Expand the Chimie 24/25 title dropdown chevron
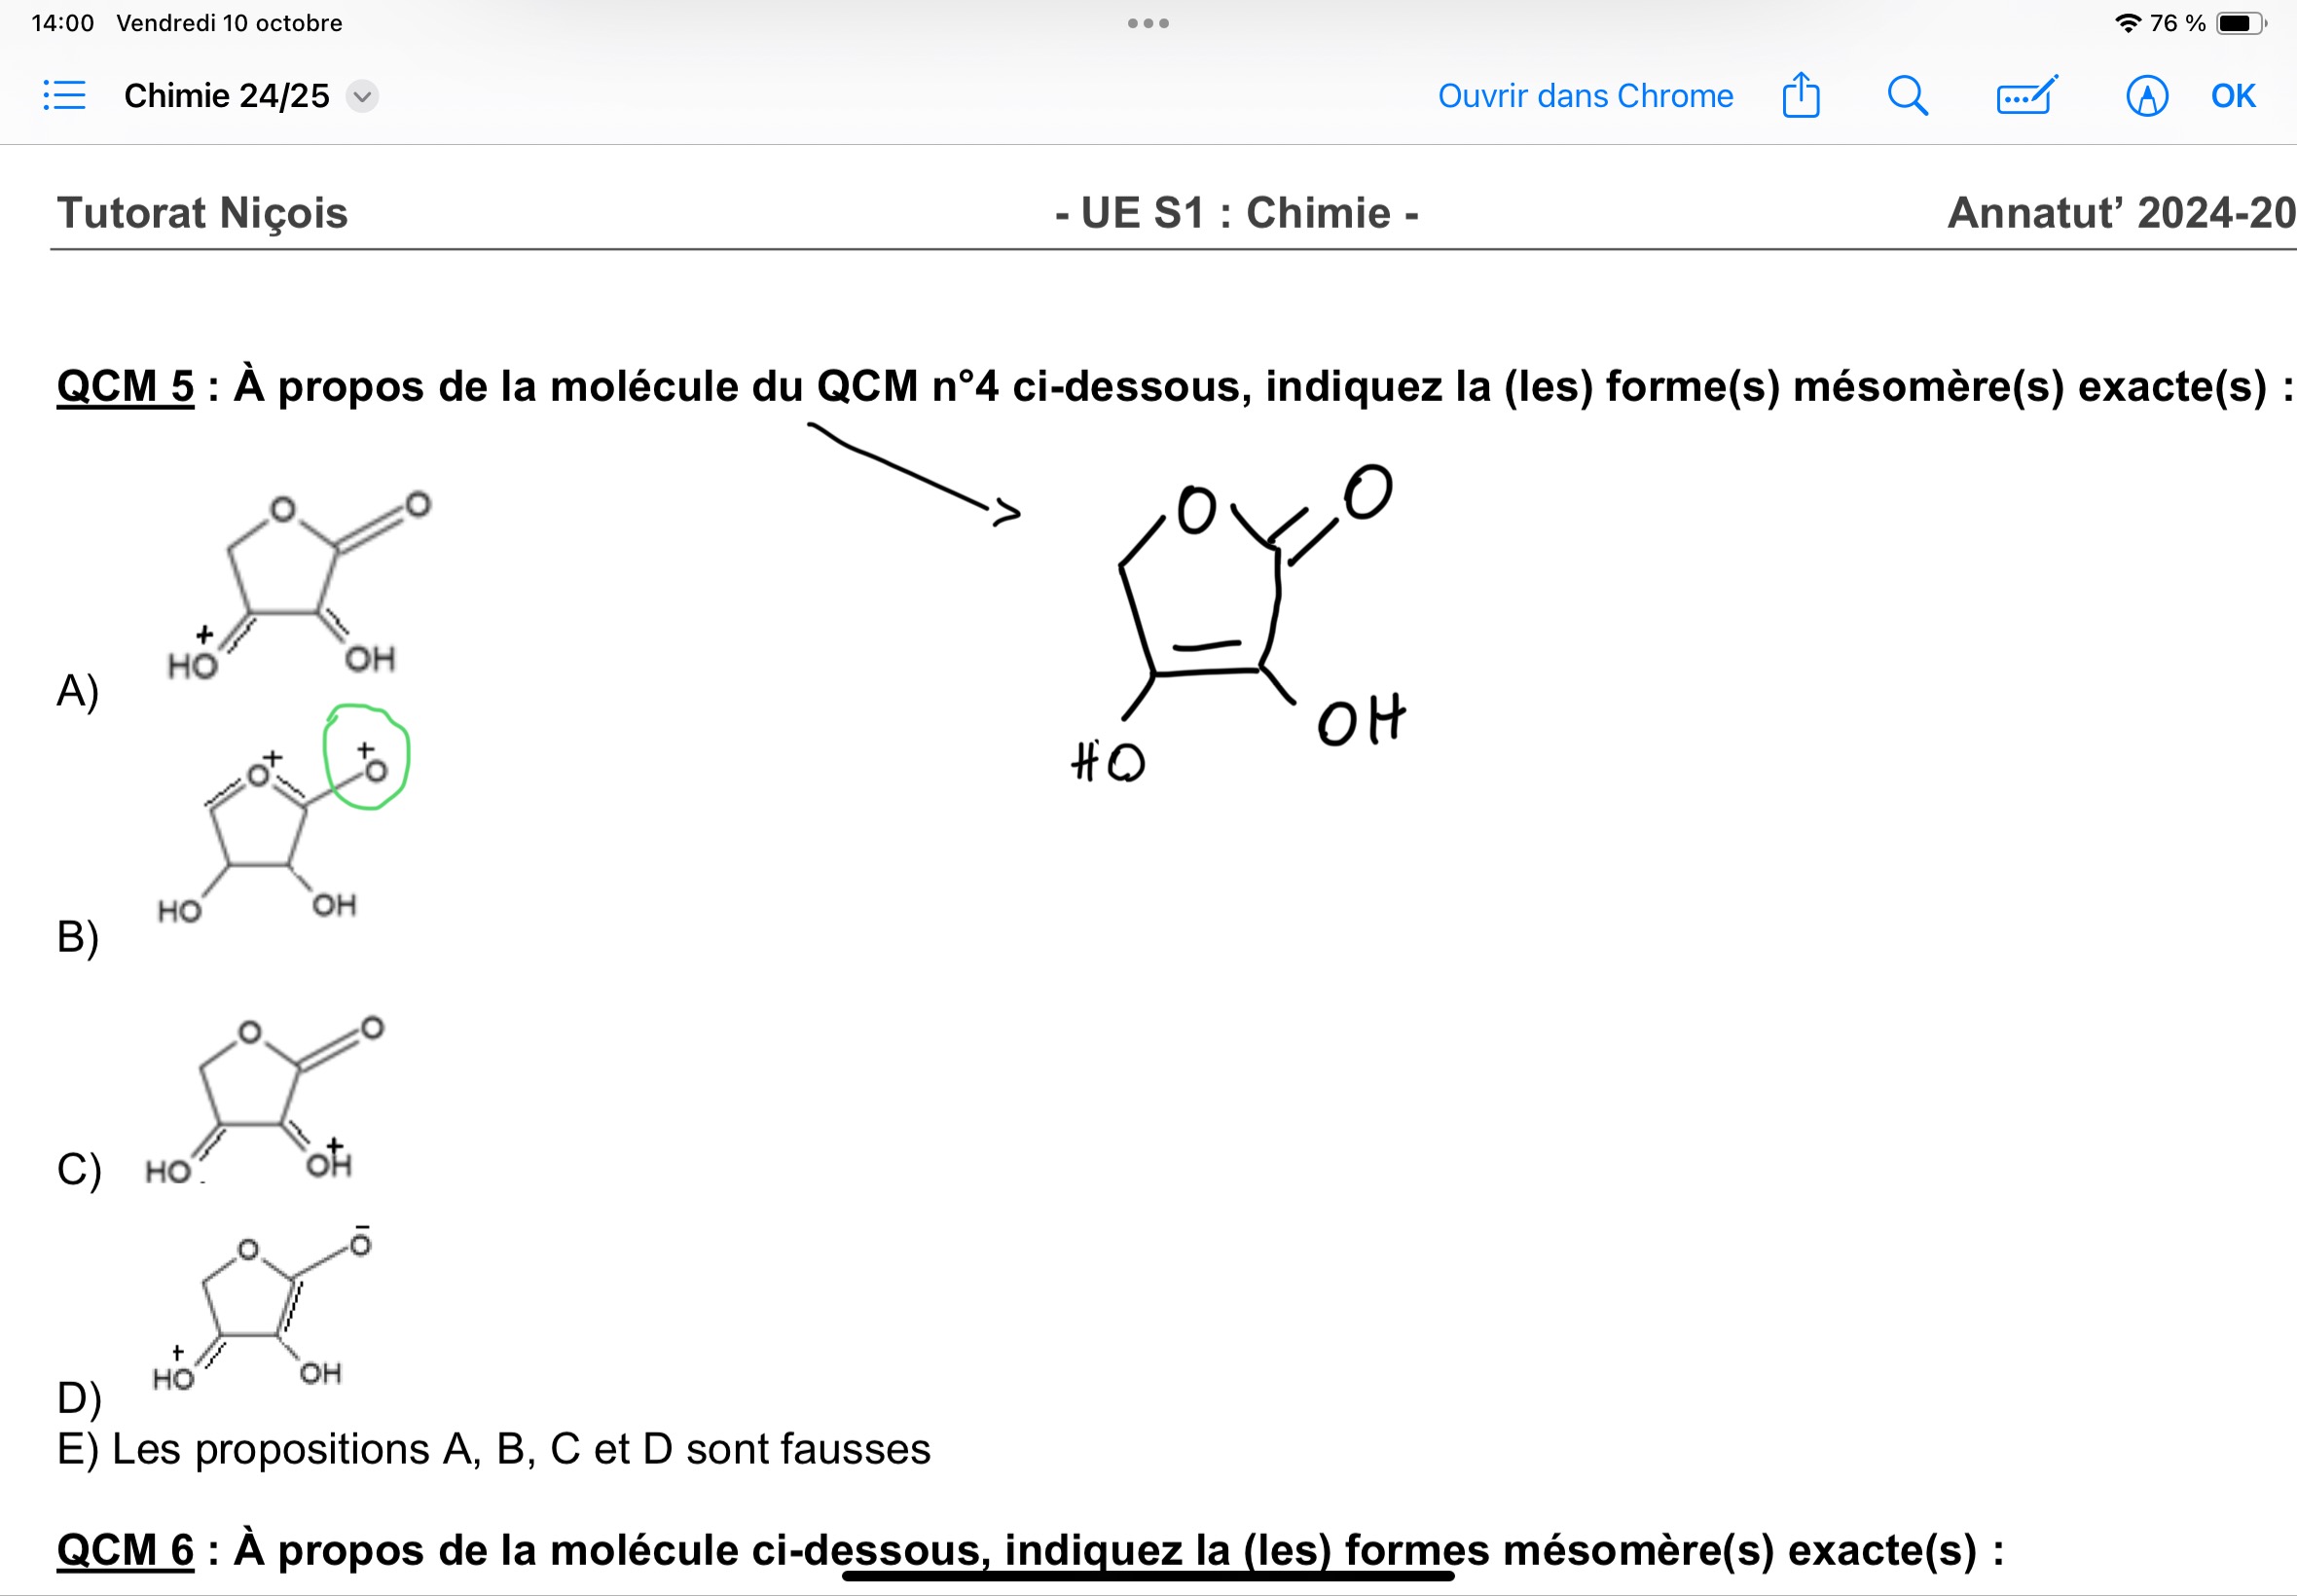 click(362, 97)
